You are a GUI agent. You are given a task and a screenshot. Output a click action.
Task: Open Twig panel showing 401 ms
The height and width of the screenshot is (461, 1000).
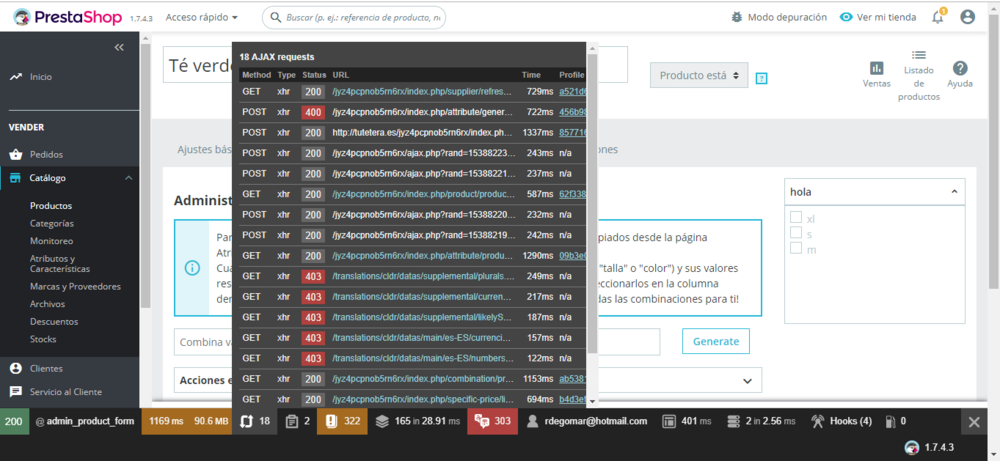[686, 421]
